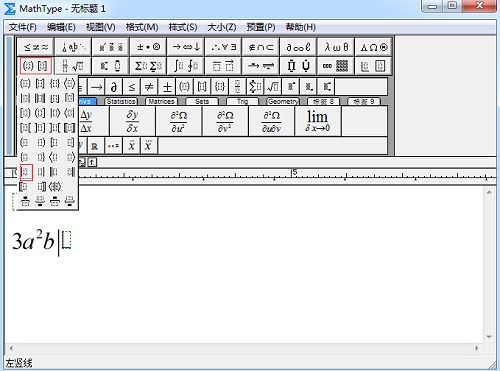Screen dimensions: 500x371
Task: Open the 视图(V) menu
Action: pos(101,27)
